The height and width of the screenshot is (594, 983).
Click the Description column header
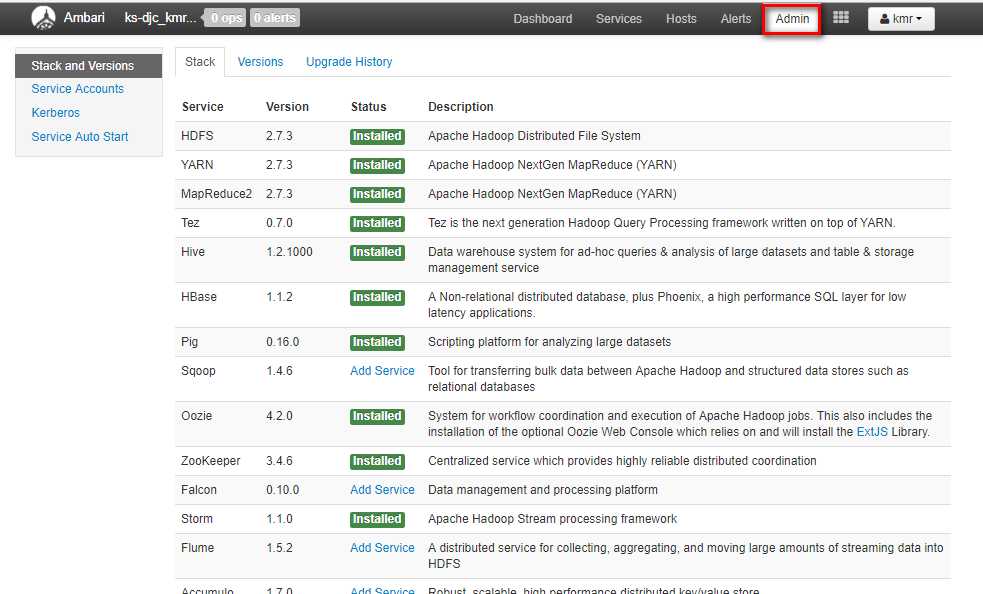tap(461, 107)
